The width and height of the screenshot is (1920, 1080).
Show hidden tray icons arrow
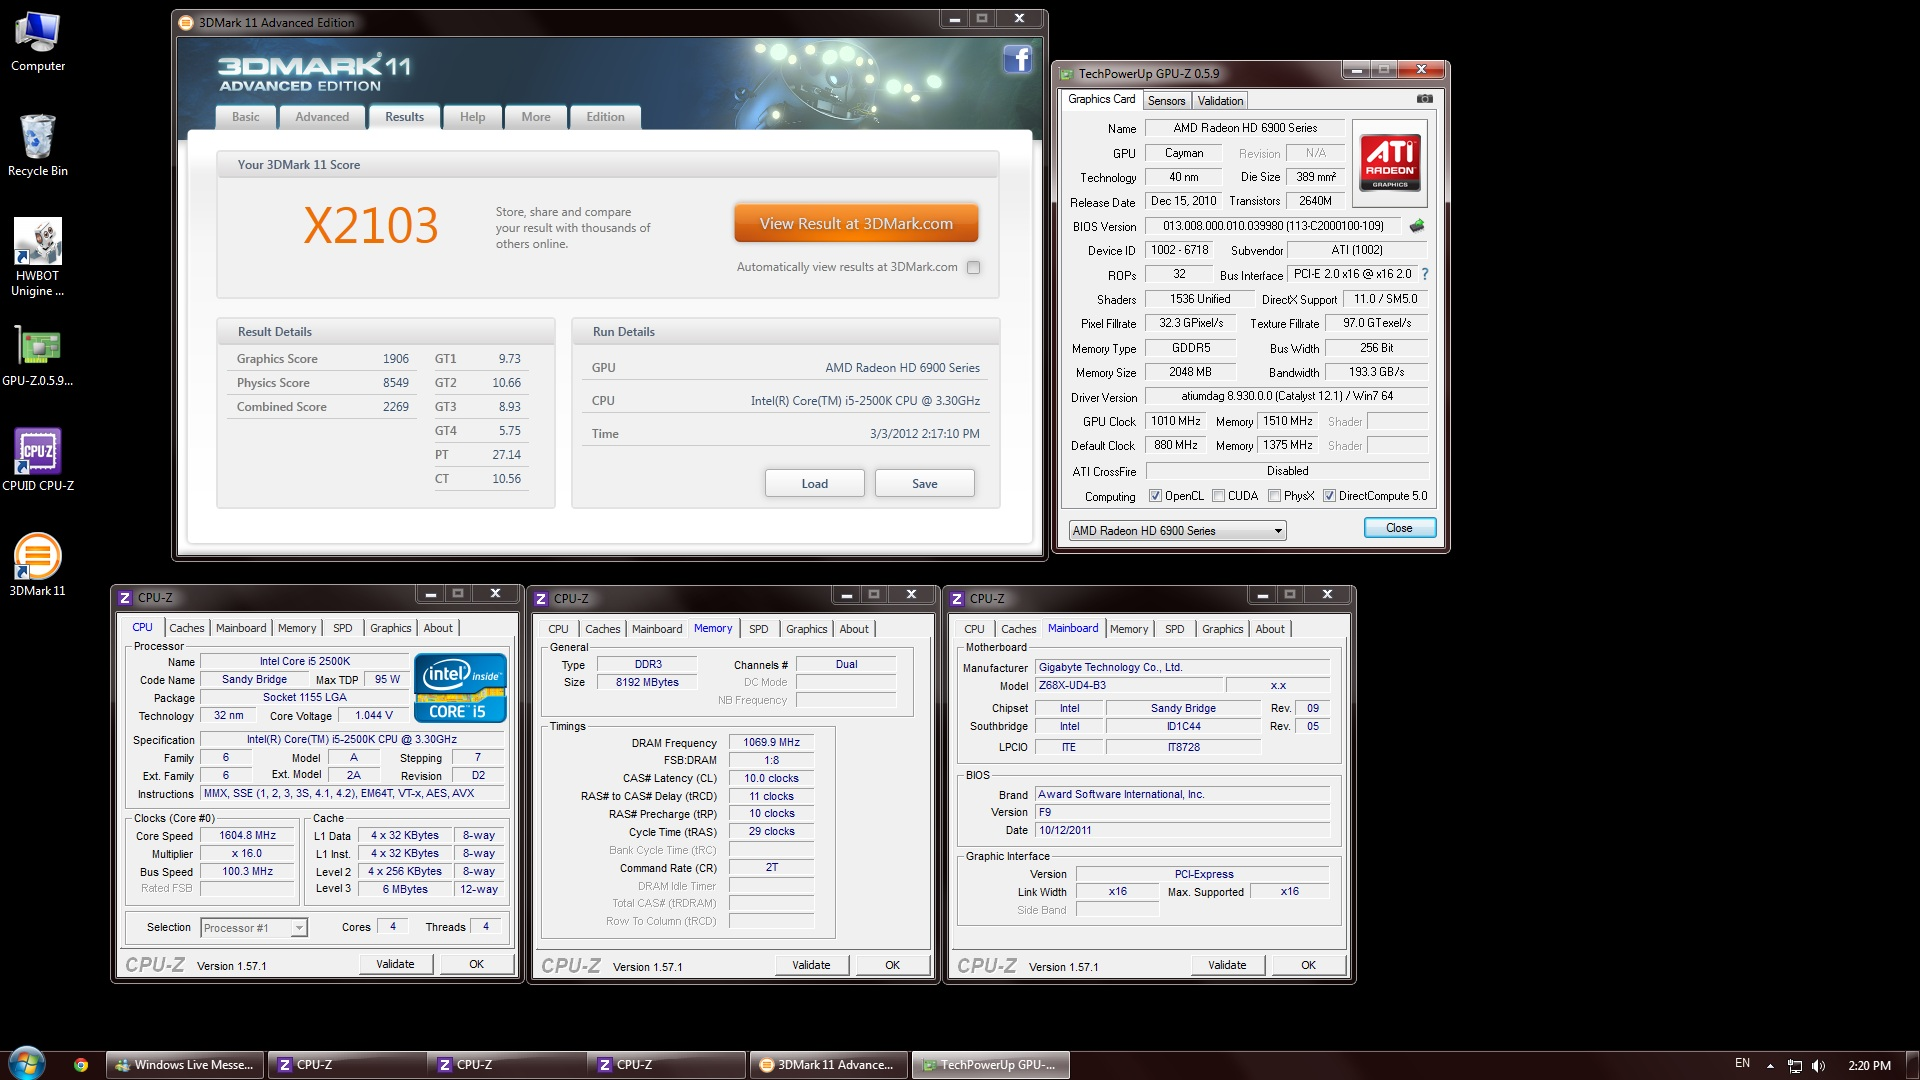coord(1770,1065)
